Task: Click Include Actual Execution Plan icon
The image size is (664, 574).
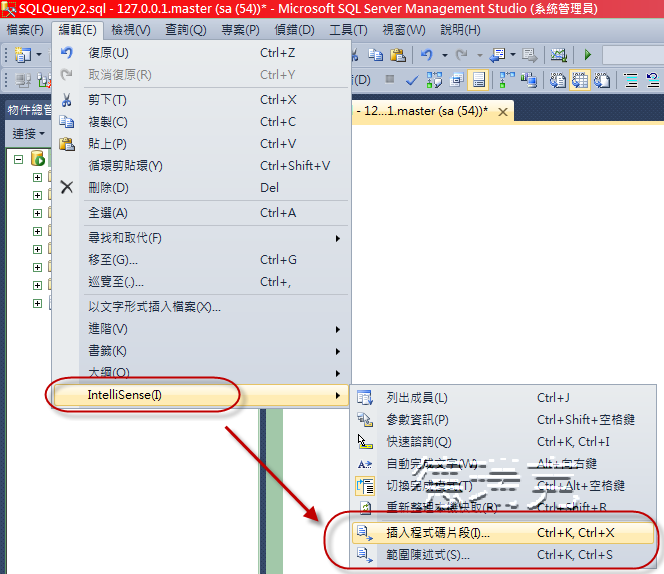Action: point(507,80)
